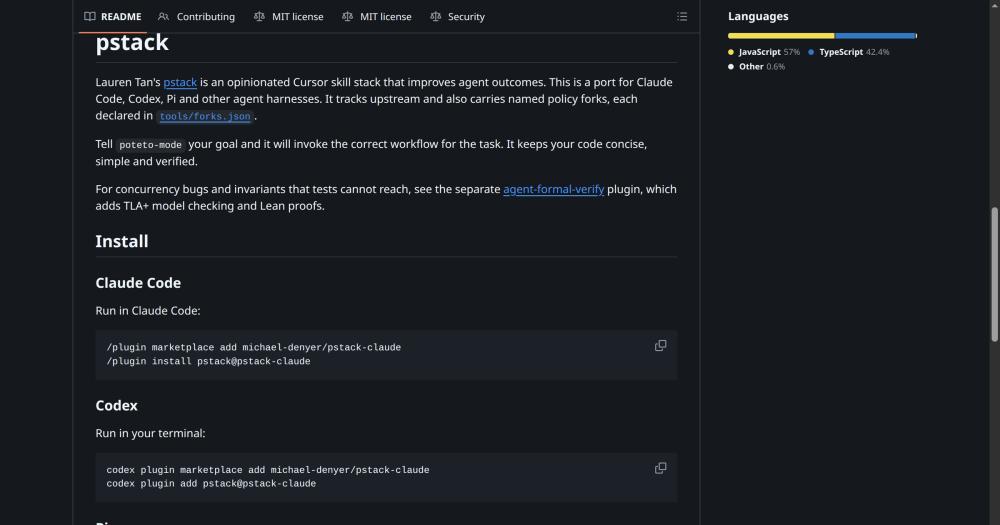The height and width of the screenshot is (525, 1000).
Task: Click the Languages sidebar heading
Action: point(758,17)
